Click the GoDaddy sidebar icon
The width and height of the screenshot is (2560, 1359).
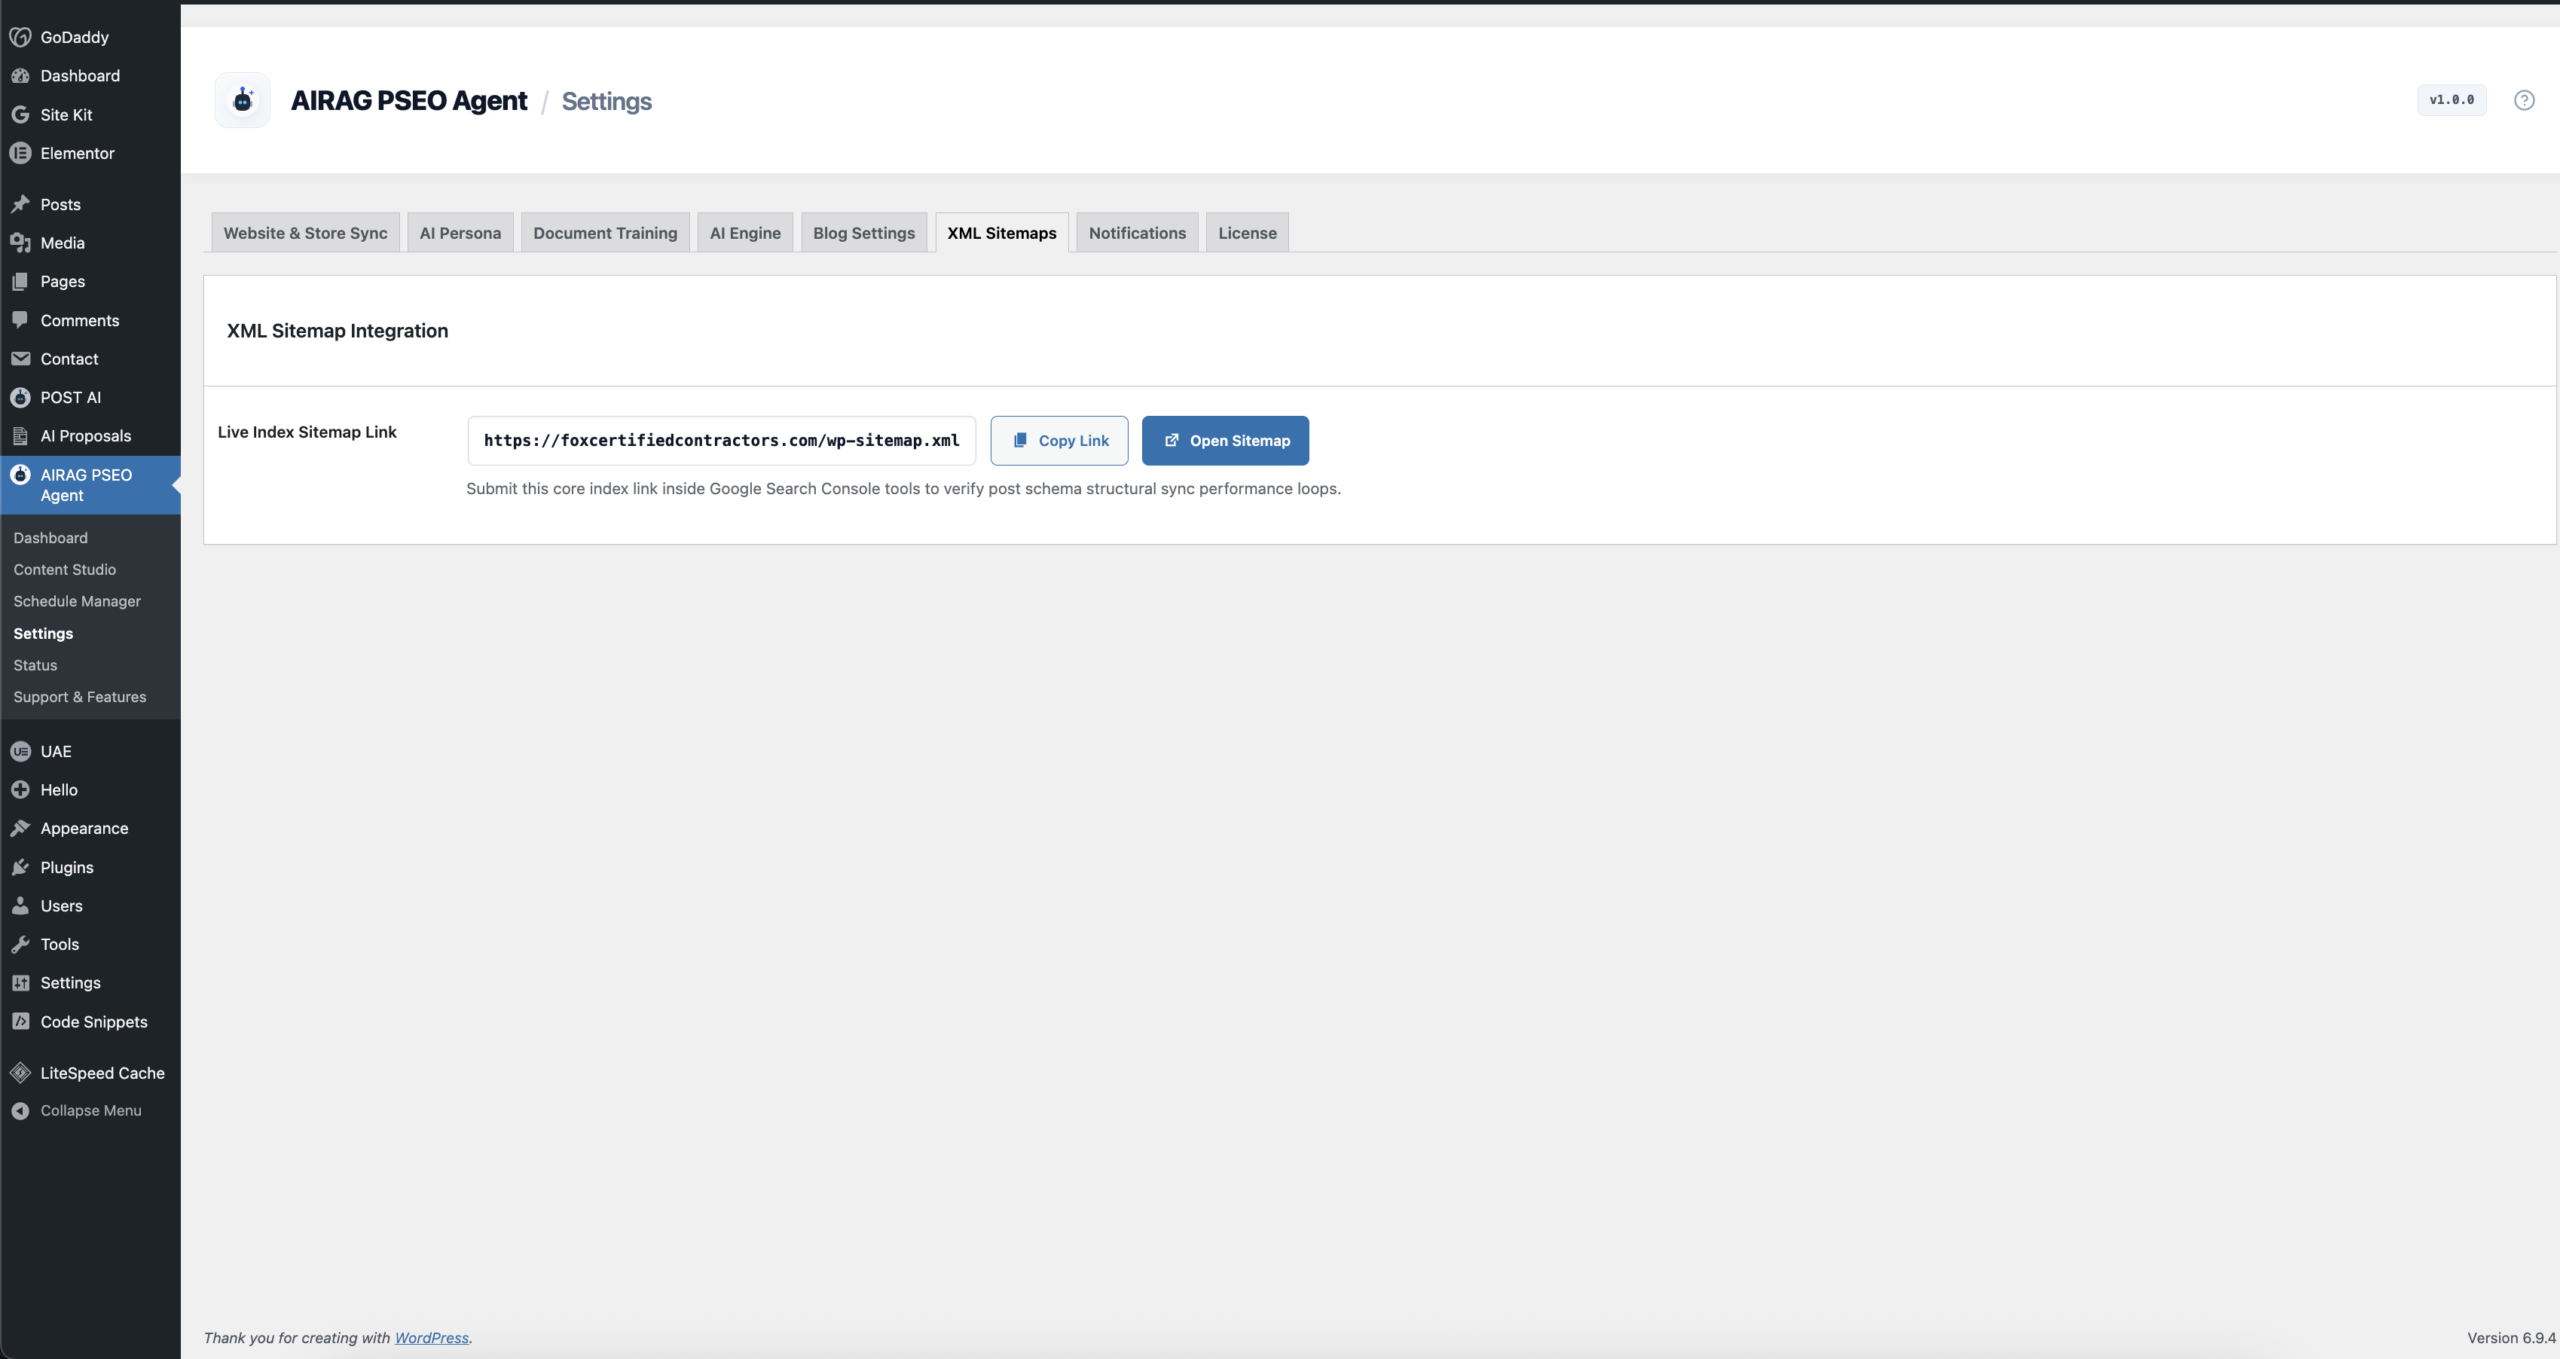point(20,37)
